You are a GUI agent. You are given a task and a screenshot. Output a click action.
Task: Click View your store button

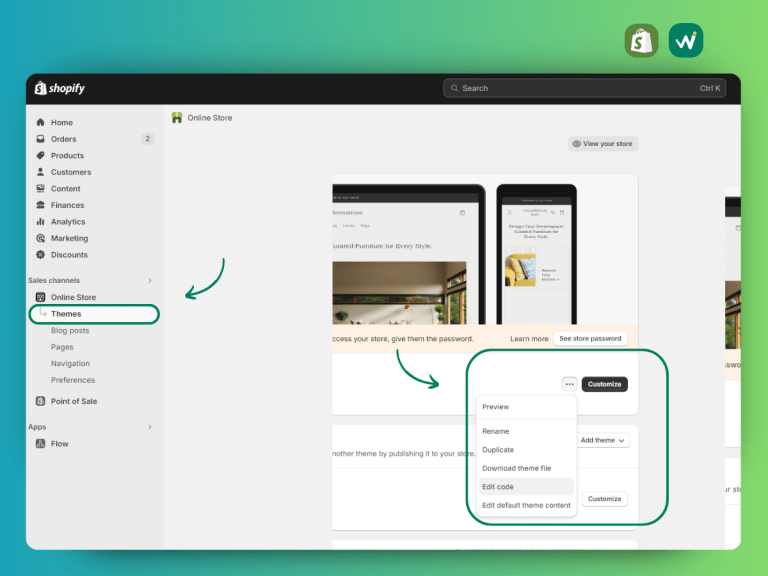pyautogui.click(x=603, y=144)
